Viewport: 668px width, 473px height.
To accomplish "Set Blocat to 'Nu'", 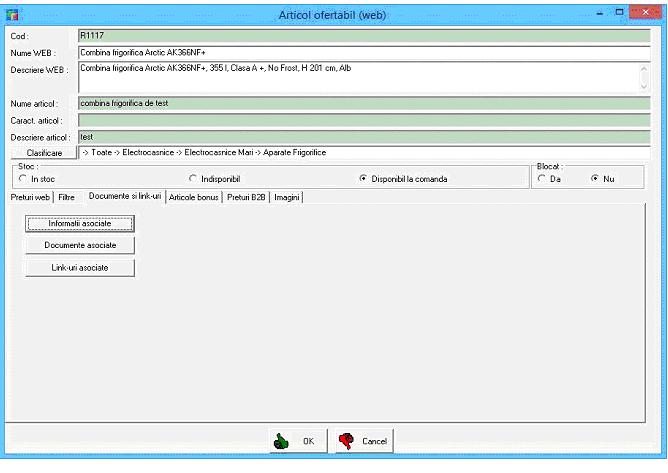I will point(594,178).
